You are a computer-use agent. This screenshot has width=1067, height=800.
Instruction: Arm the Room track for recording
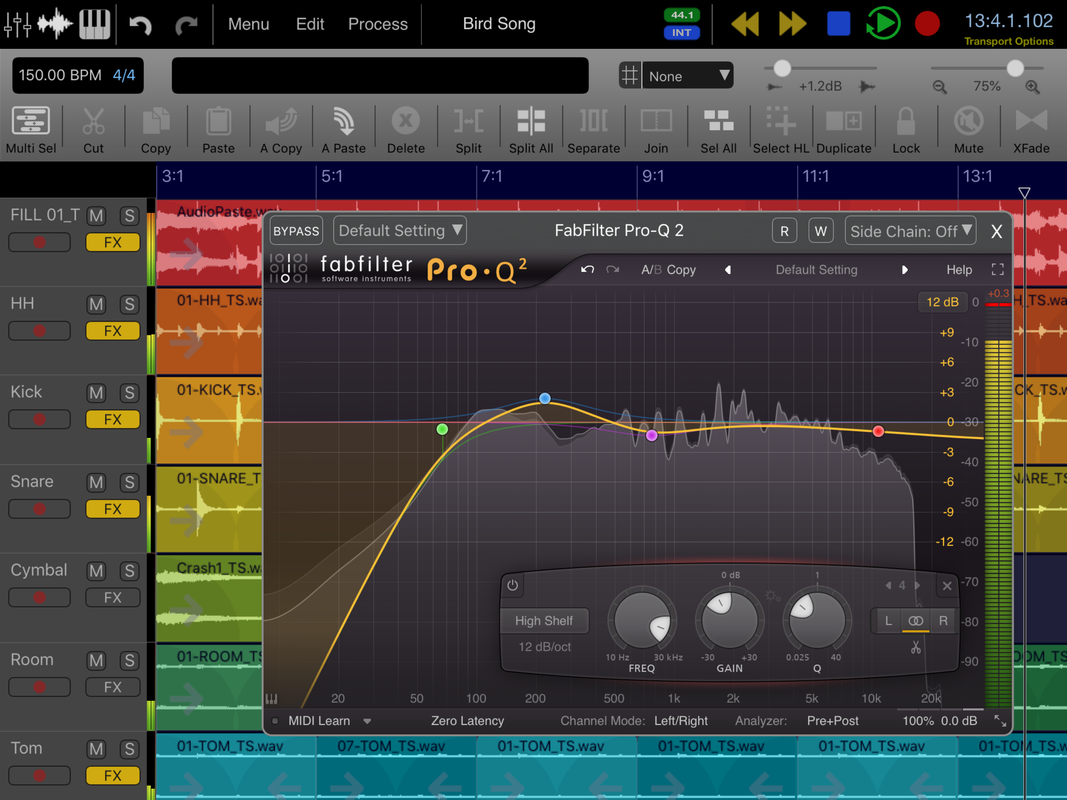pyautogui.click(x=39, y=687)
